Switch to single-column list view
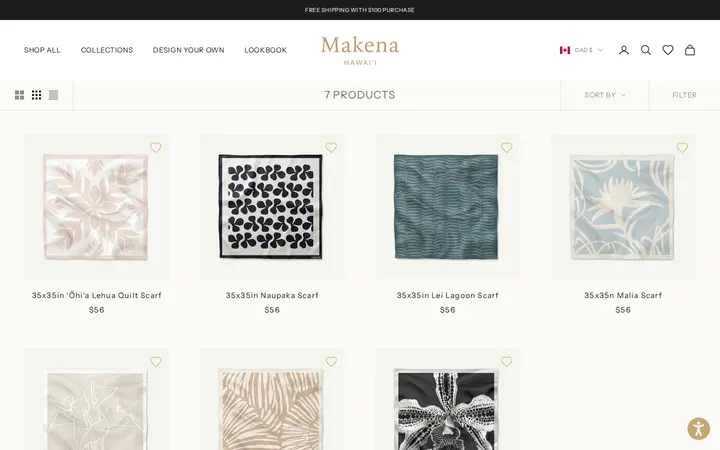The image size is (720, 450). [53, 95]
